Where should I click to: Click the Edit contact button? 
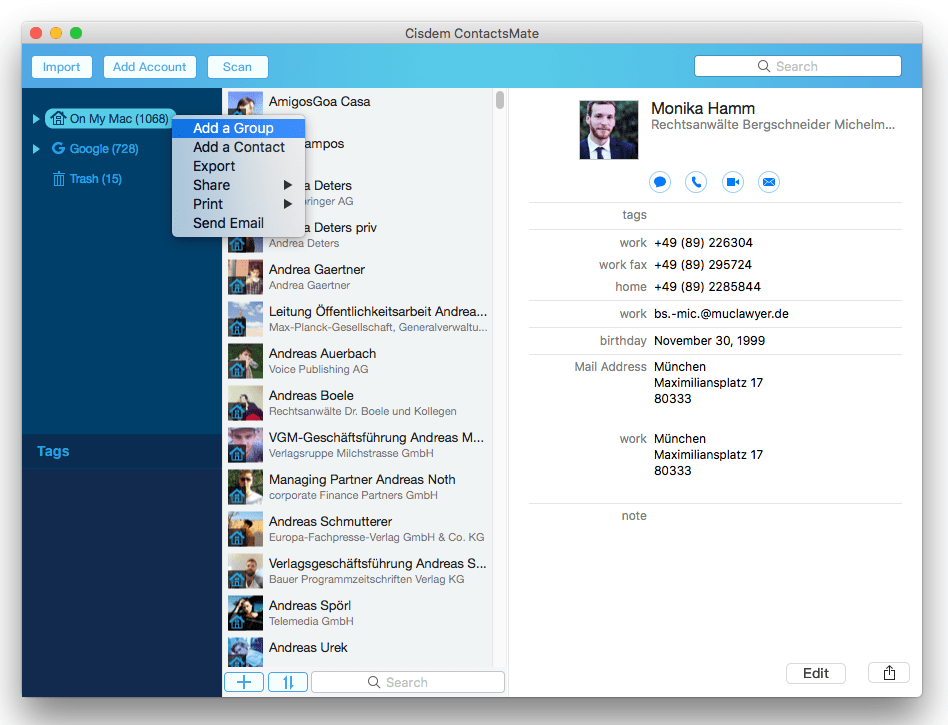click(815, 673)
